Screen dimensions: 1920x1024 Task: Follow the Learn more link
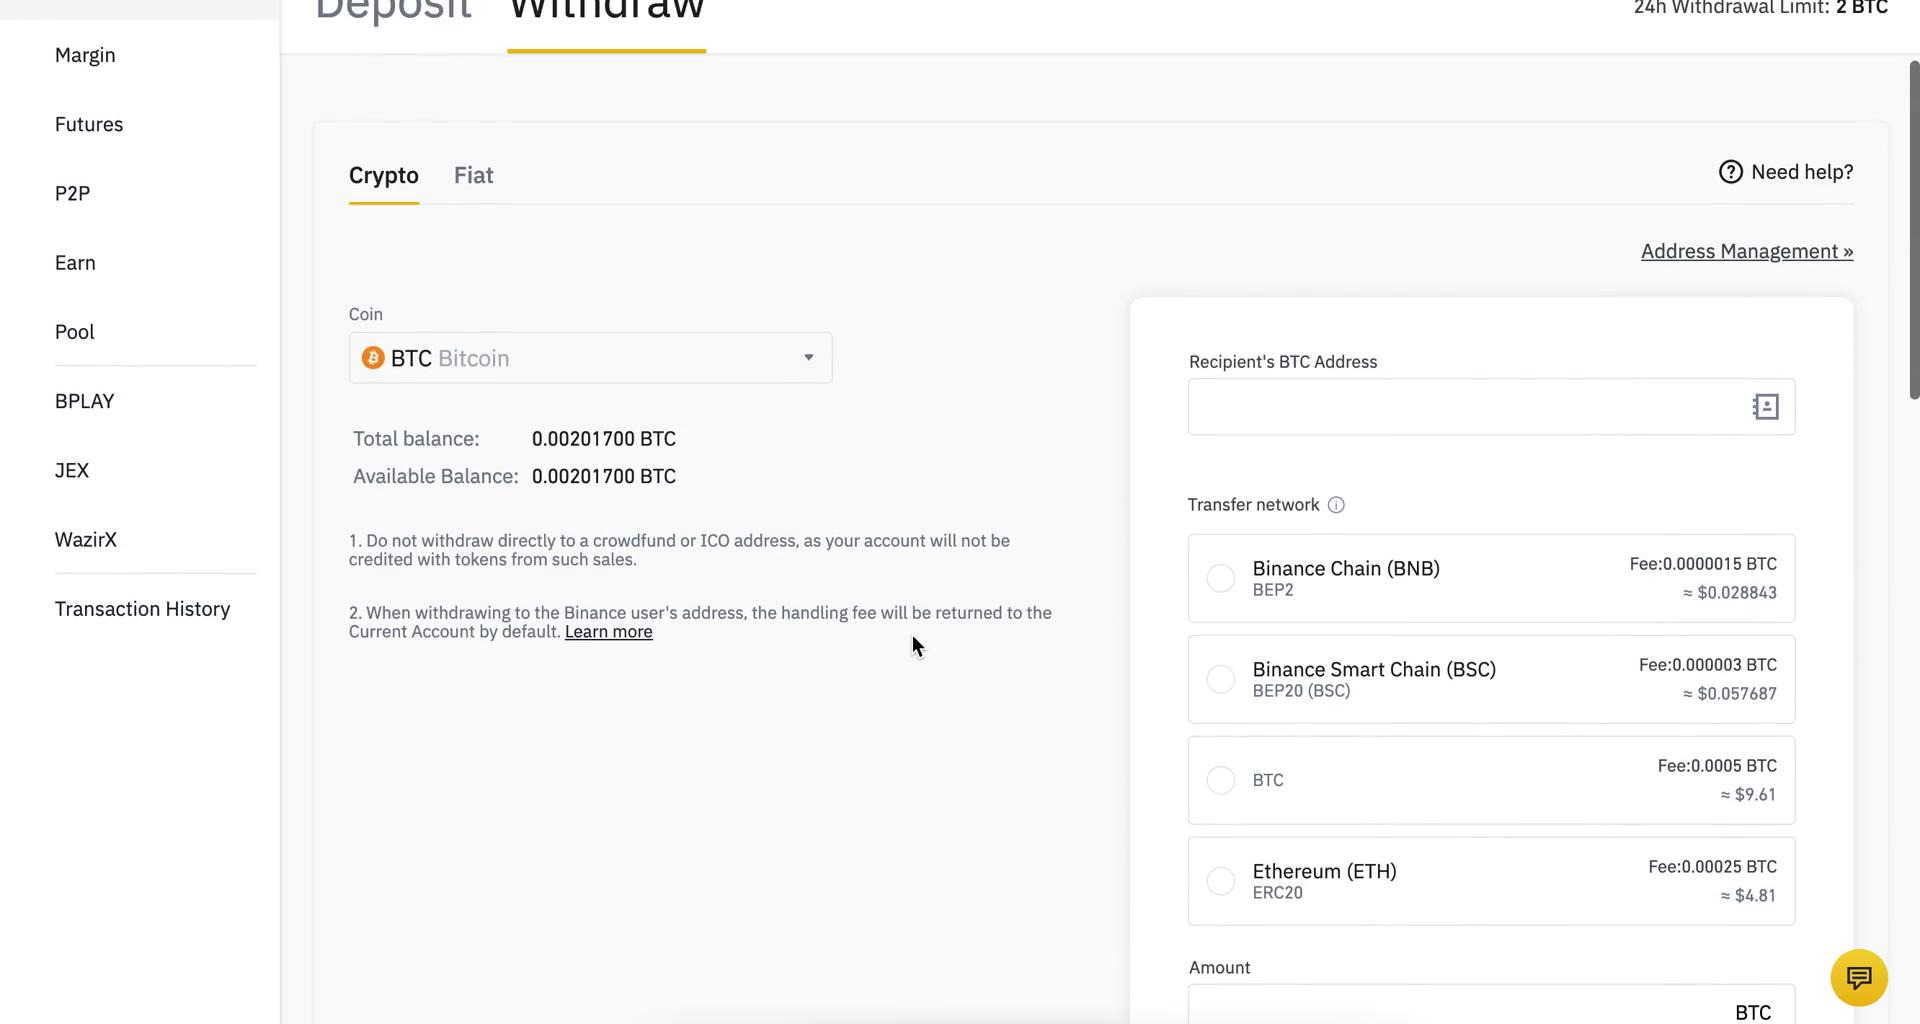click(608, 632)
